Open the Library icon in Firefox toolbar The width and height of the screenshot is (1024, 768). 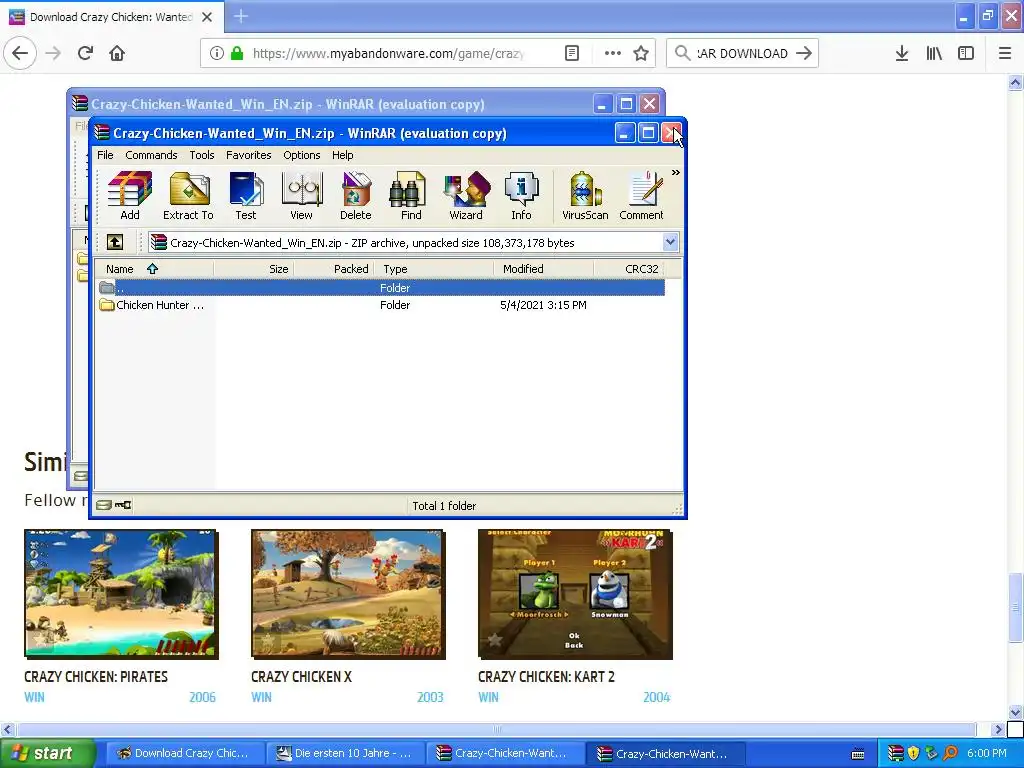tap(934, 54)
